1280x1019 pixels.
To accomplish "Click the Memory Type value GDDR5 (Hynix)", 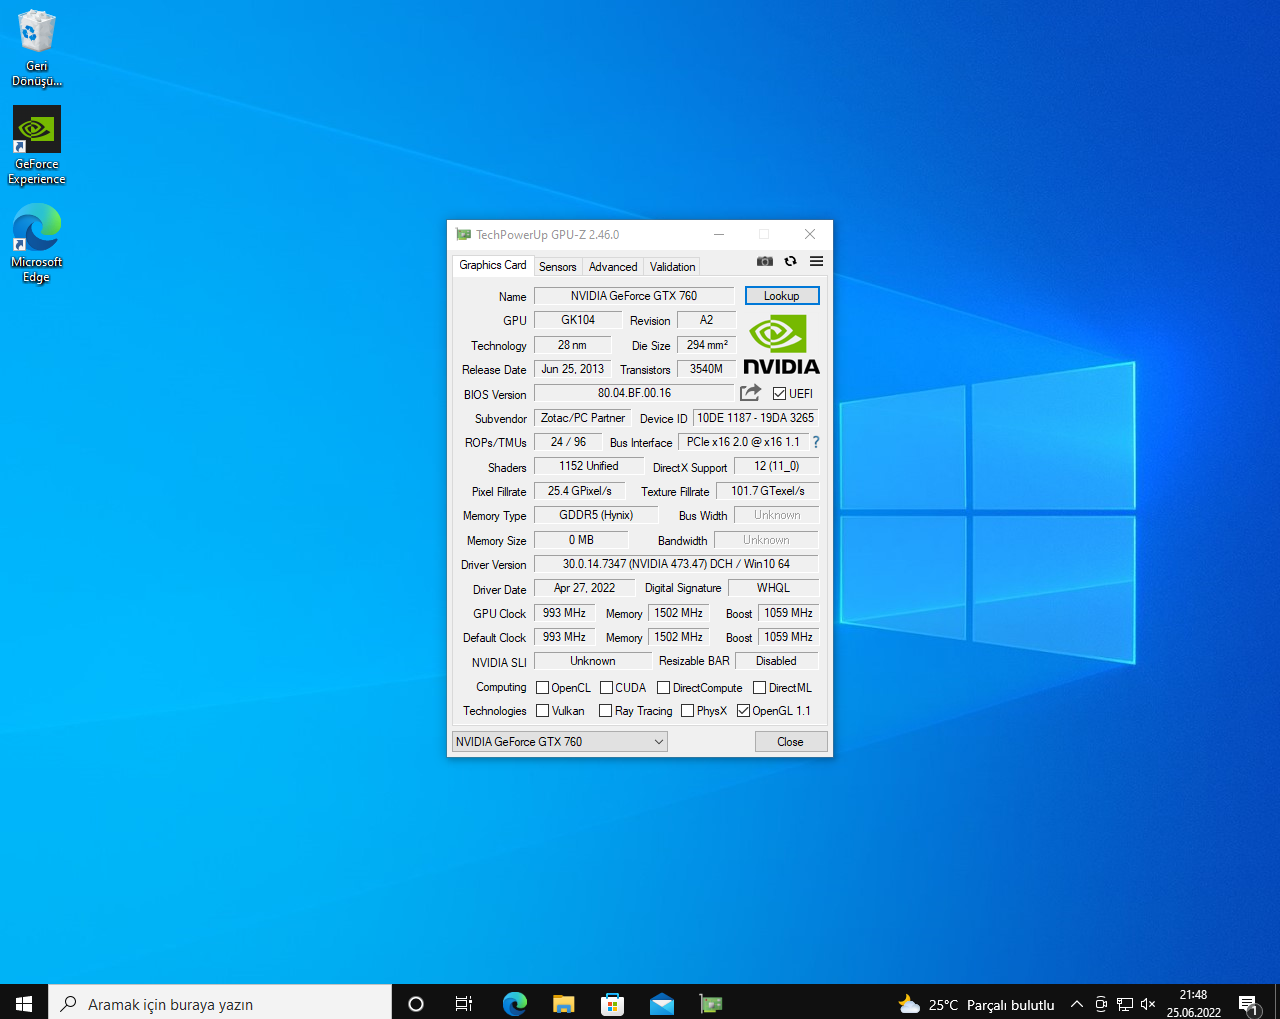I will (x=596, y=515).
